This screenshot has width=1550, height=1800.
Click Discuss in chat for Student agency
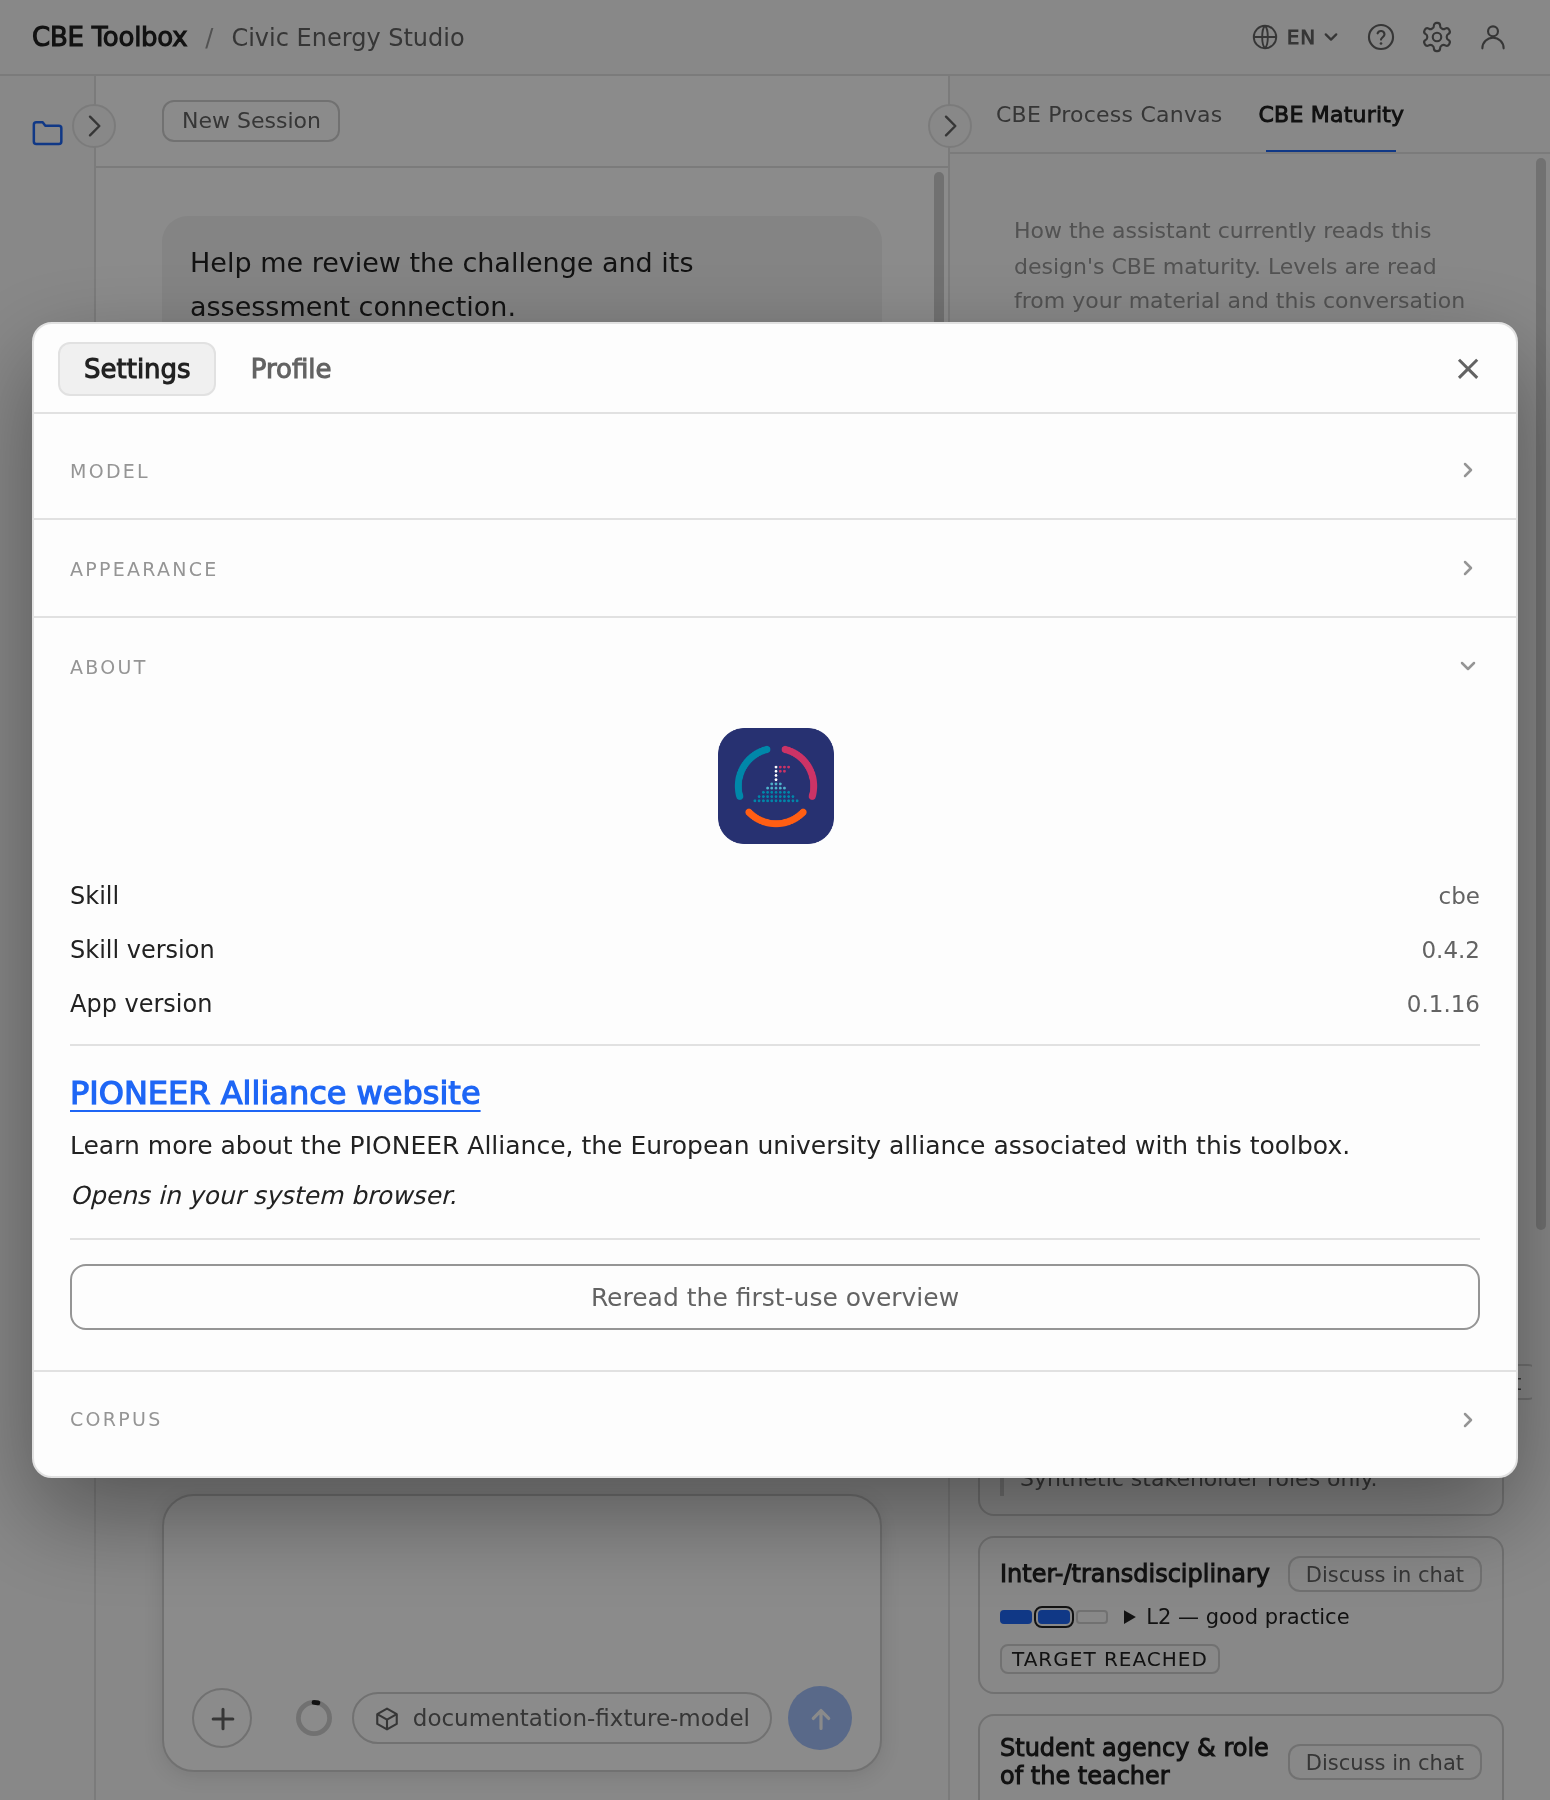(1385, 1762)
